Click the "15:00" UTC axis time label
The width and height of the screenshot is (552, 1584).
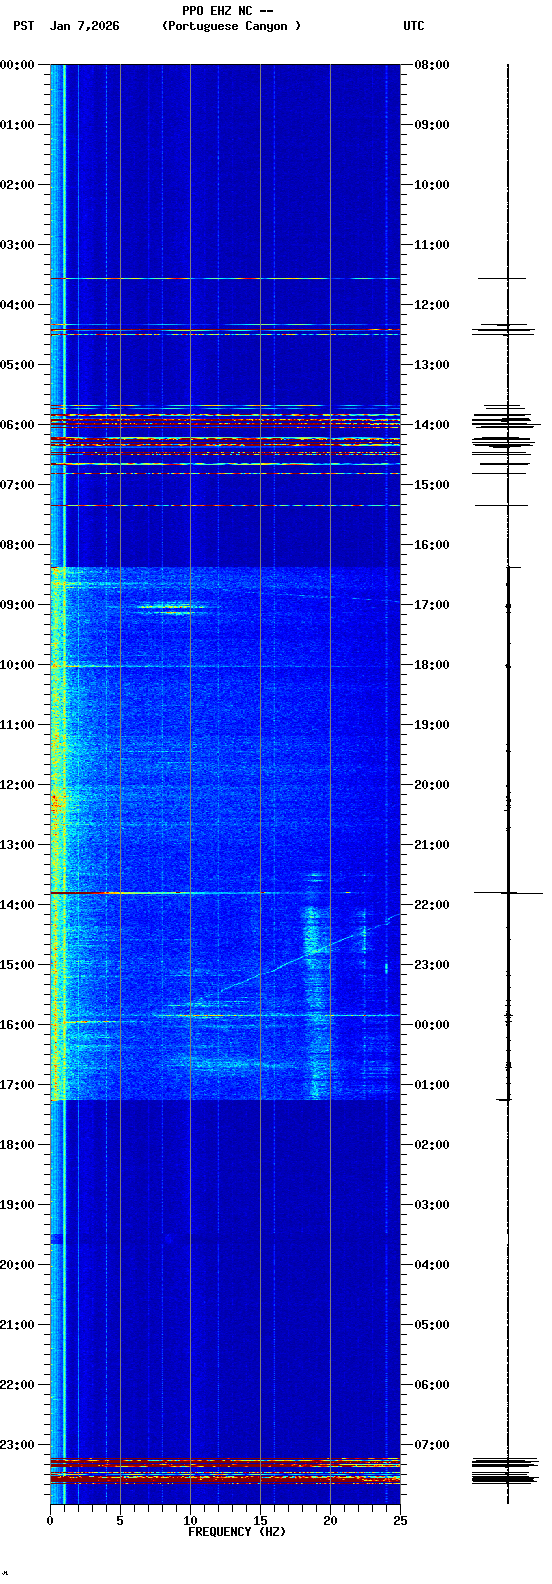coord(432,485)
